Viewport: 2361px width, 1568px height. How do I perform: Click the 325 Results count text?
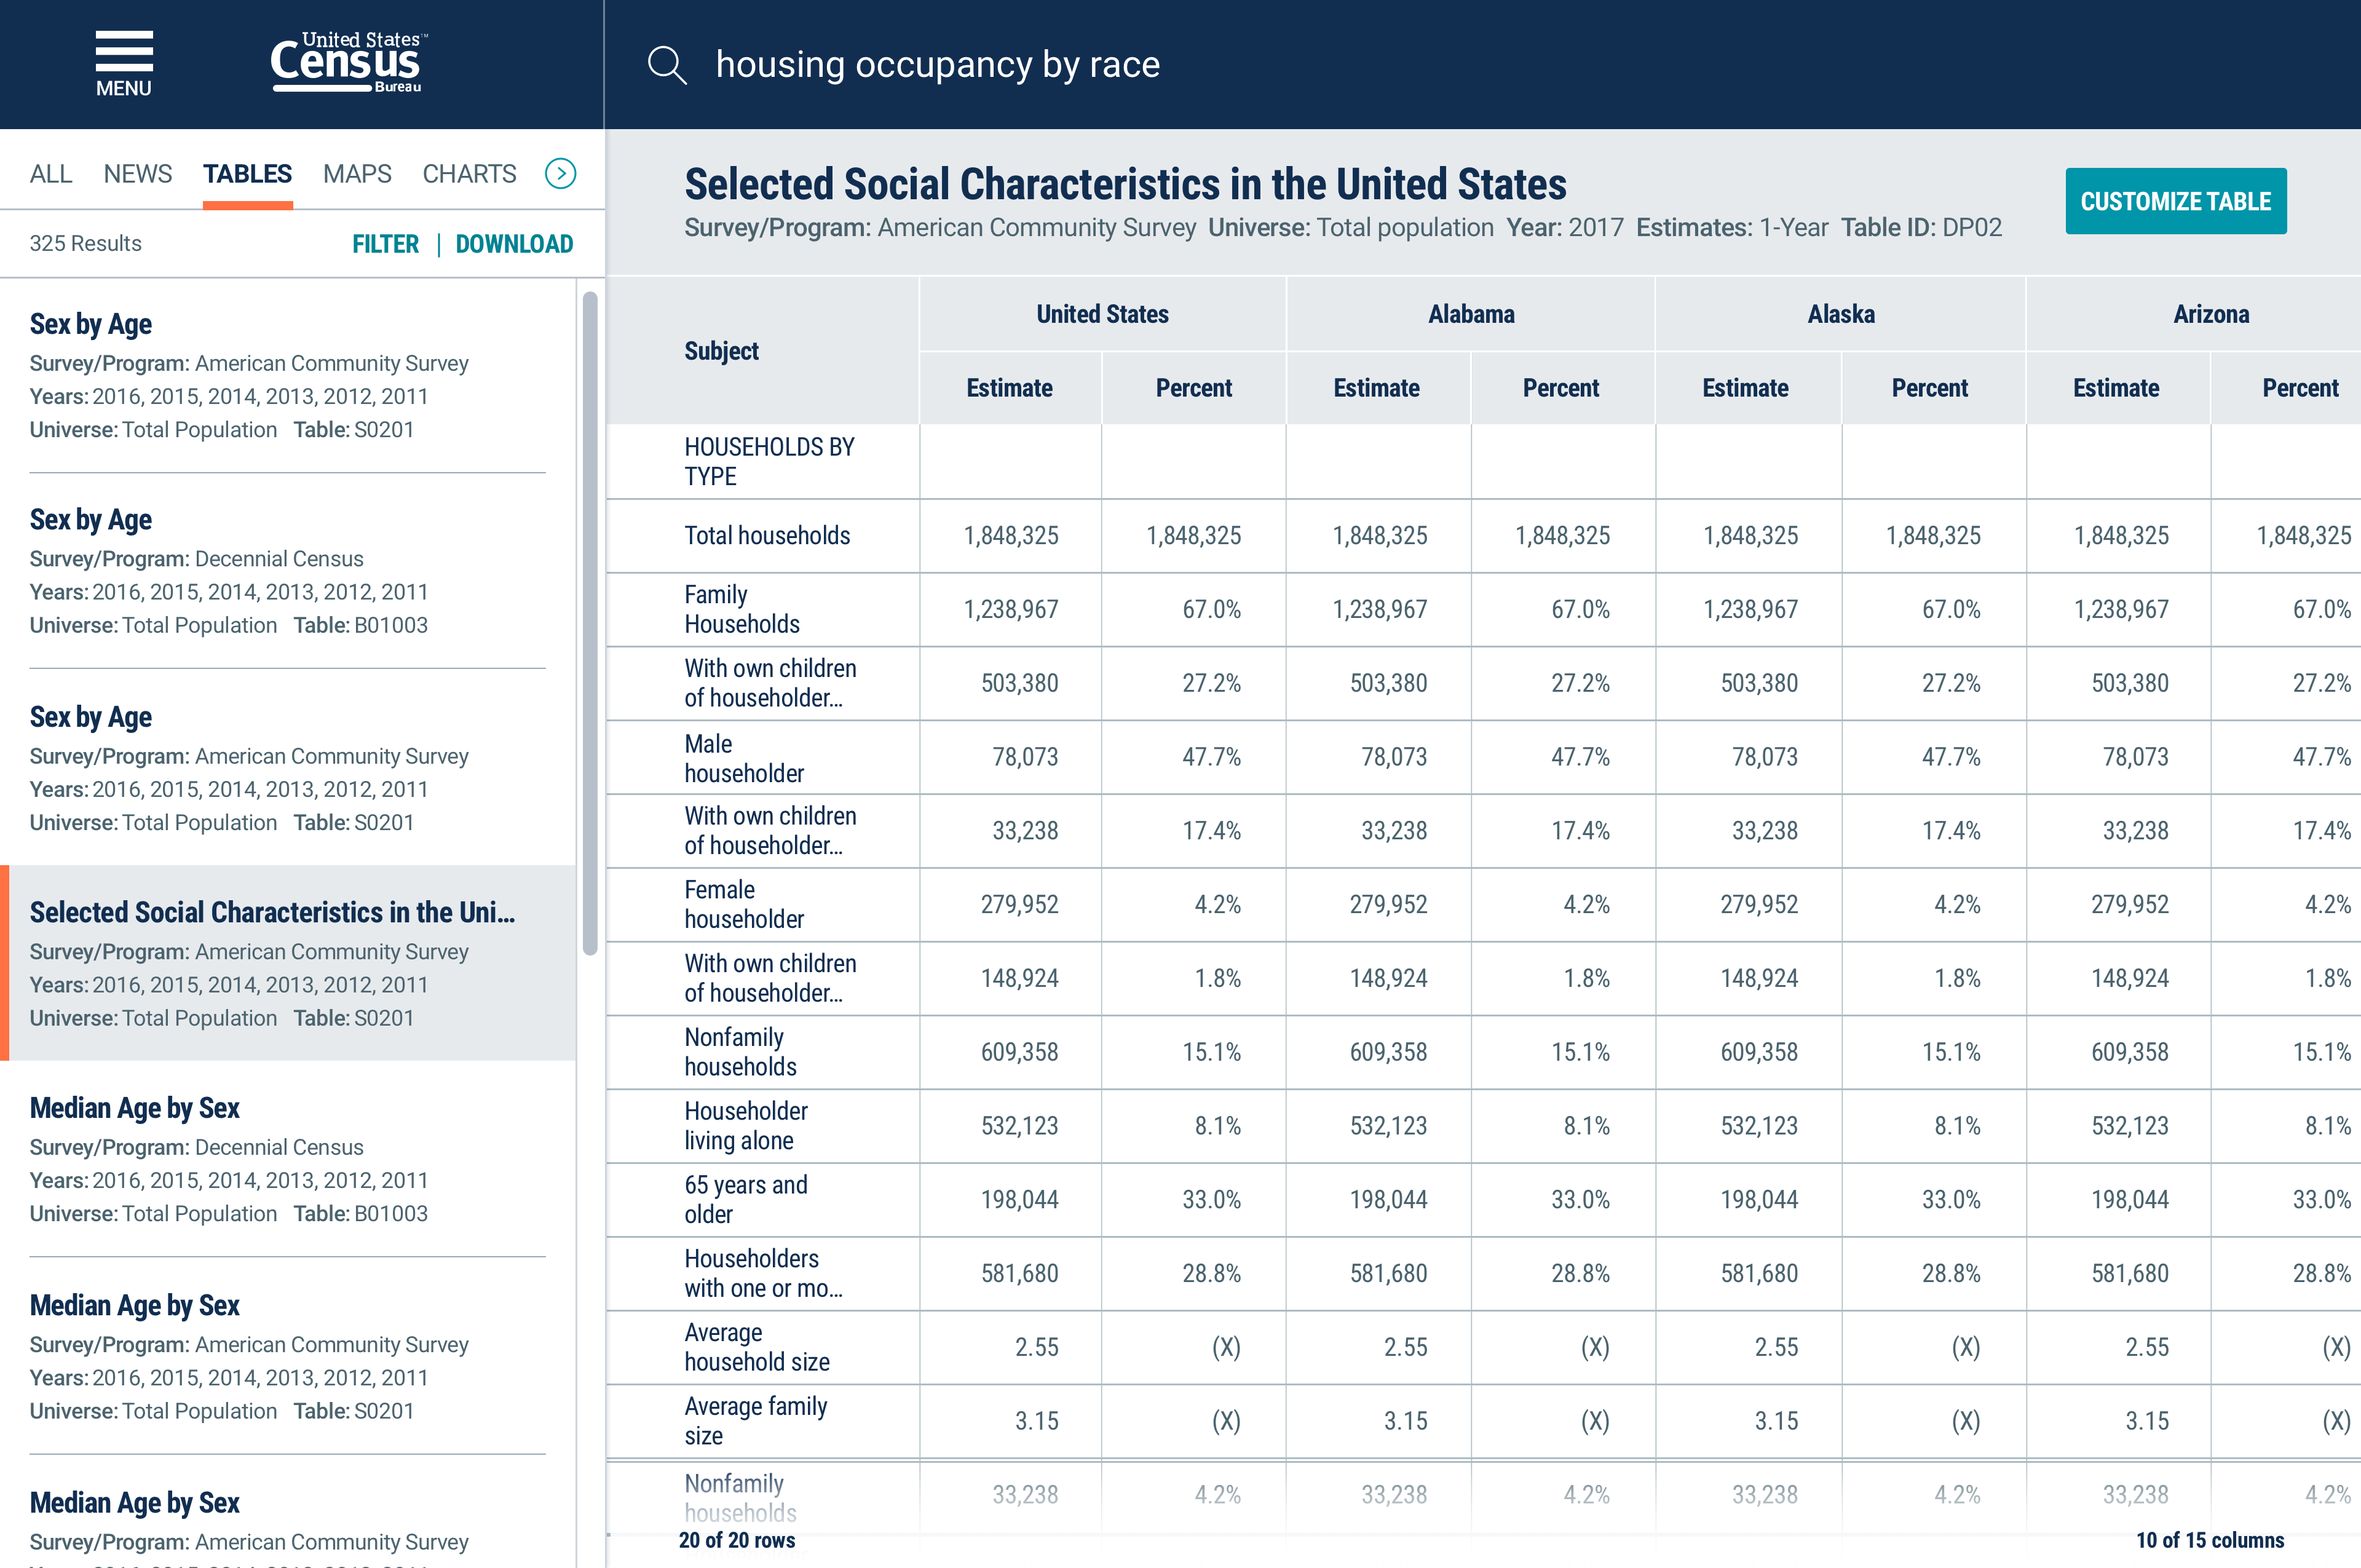point(85,244)
